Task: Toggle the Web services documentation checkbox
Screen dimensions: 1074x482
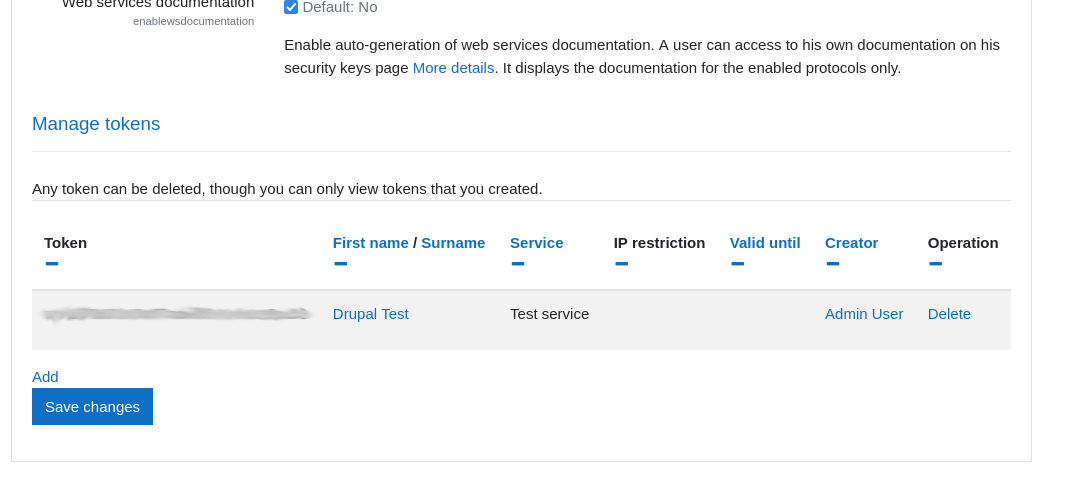Action: (x=291, y=8)
